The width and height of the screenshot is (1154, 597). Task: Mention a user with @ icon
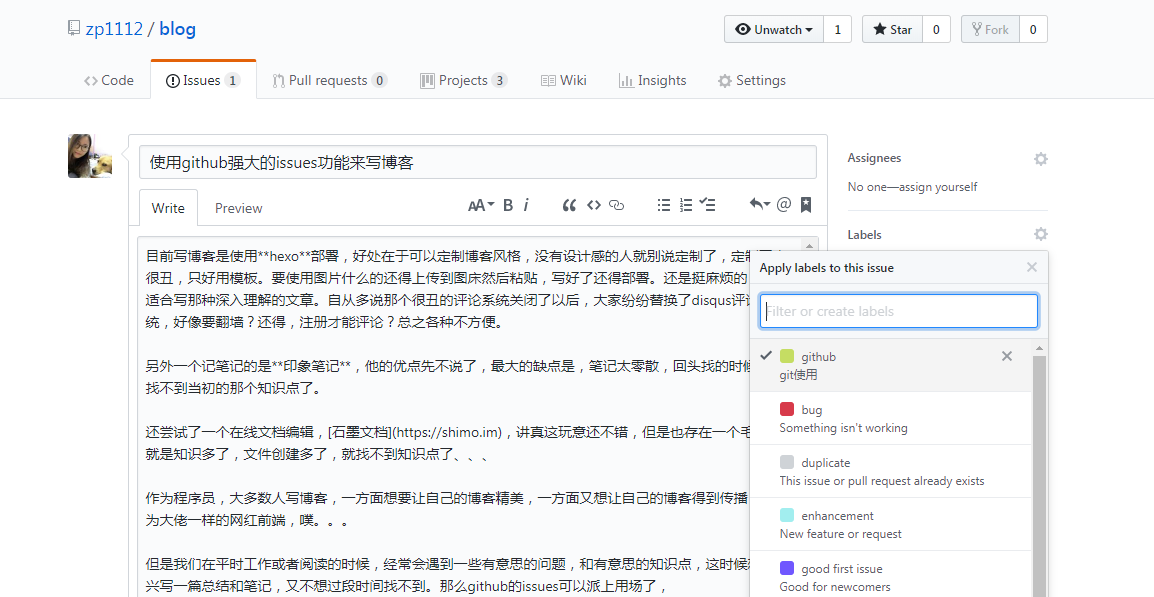point(784,205)
